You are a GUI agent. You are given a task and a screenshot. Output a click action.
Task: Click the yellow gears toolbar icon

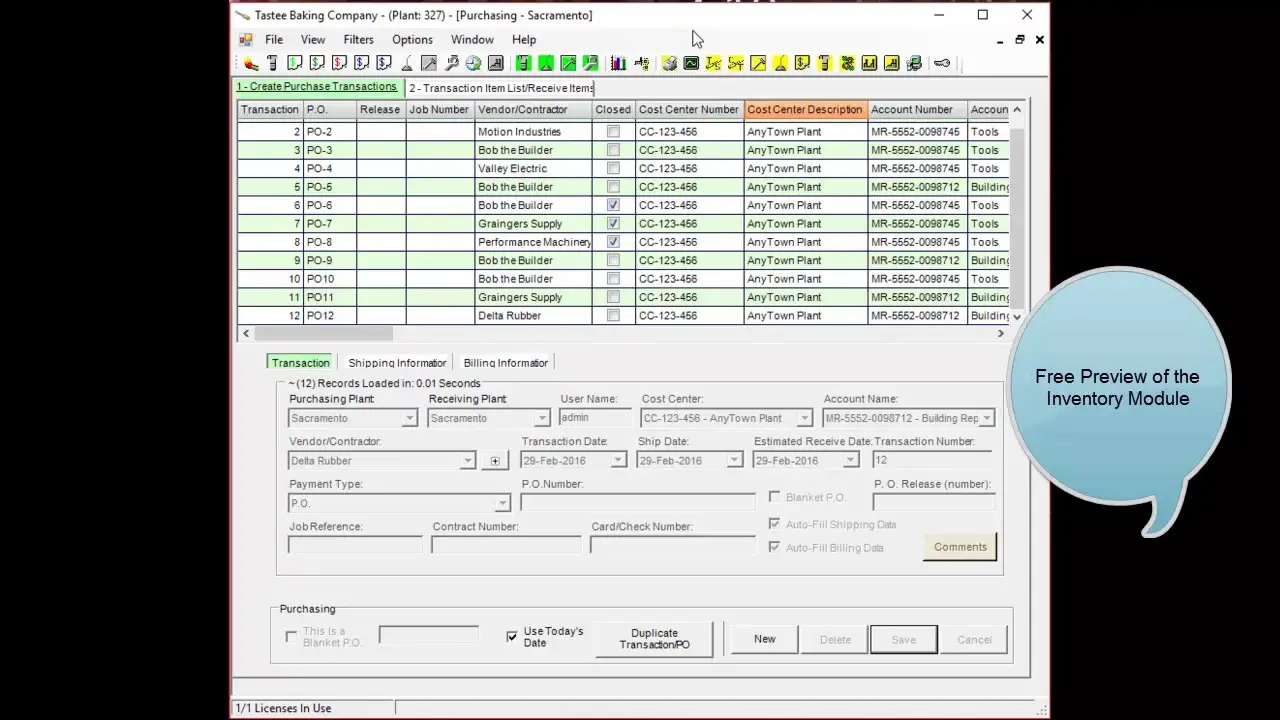point(847,63)
